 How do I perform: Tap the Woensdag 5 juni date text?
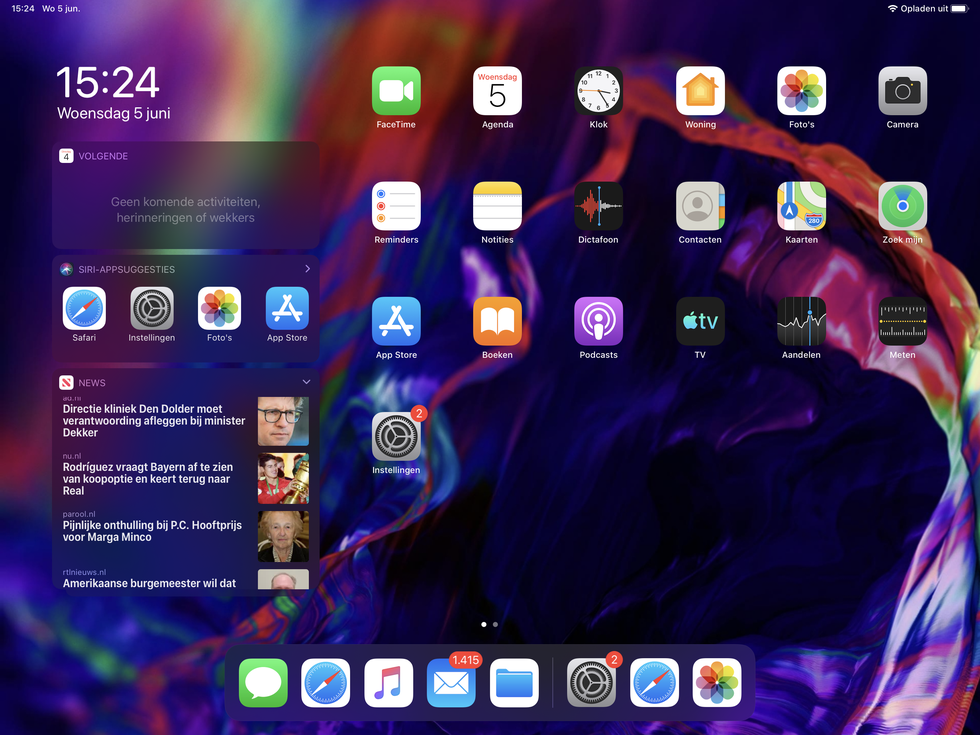click(x=114, y=113)
